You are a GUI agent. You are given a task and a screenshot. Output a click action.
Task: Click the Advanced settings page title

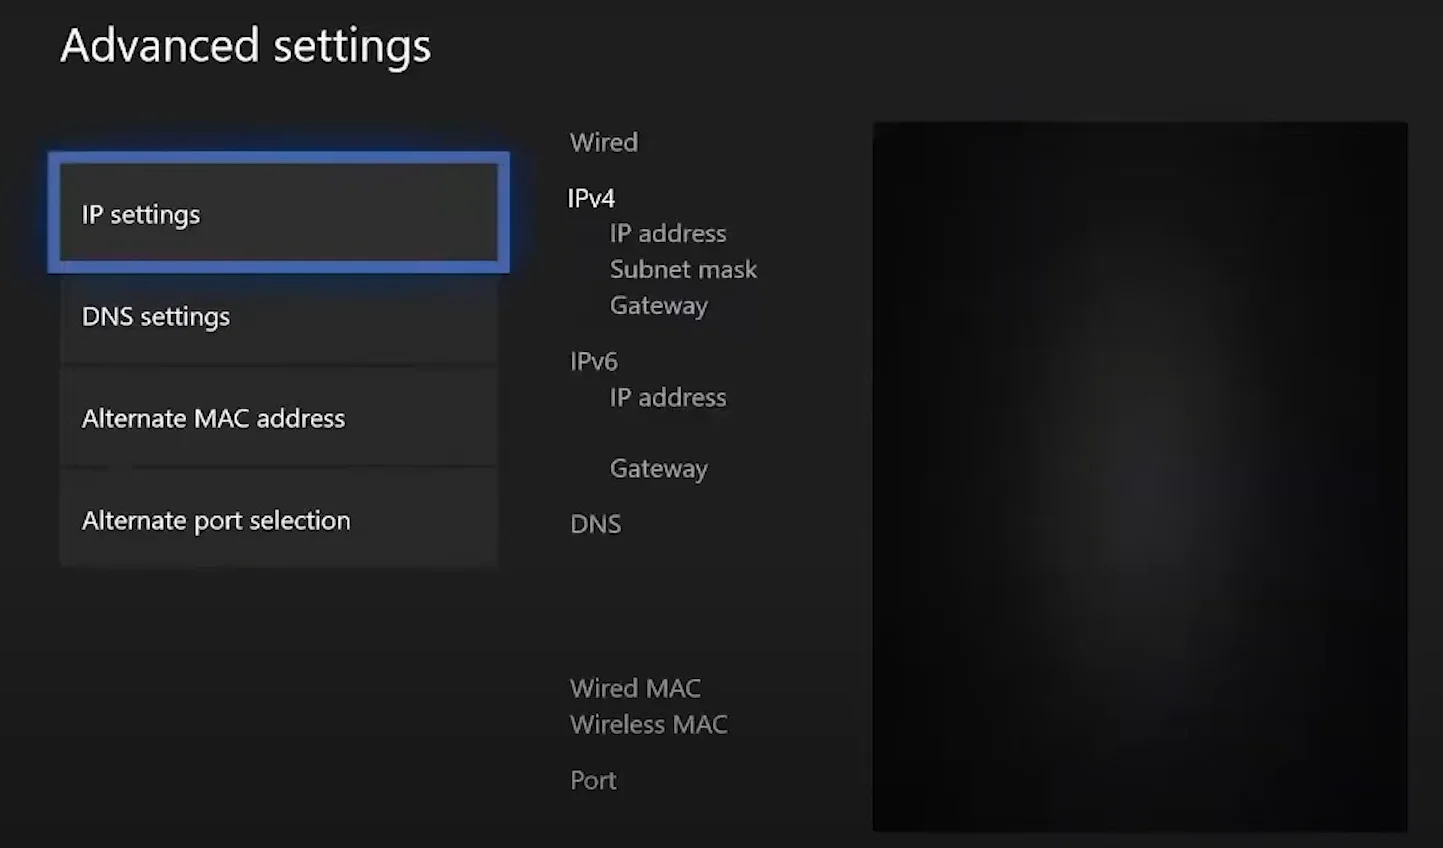tap(245, 46)
